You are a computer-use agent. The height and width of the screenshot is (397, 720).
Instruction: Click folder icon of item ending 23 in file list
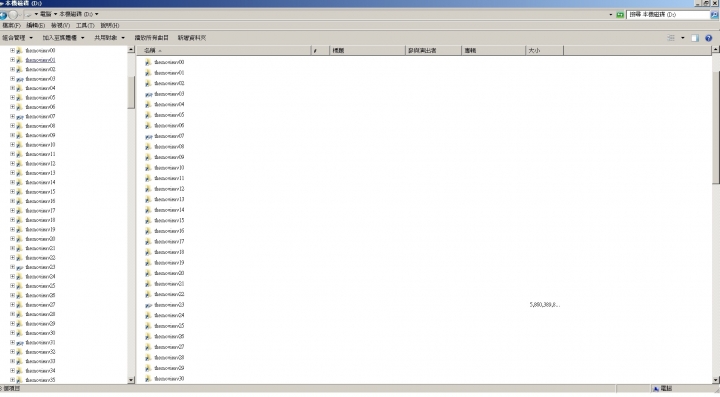[148, 305]
